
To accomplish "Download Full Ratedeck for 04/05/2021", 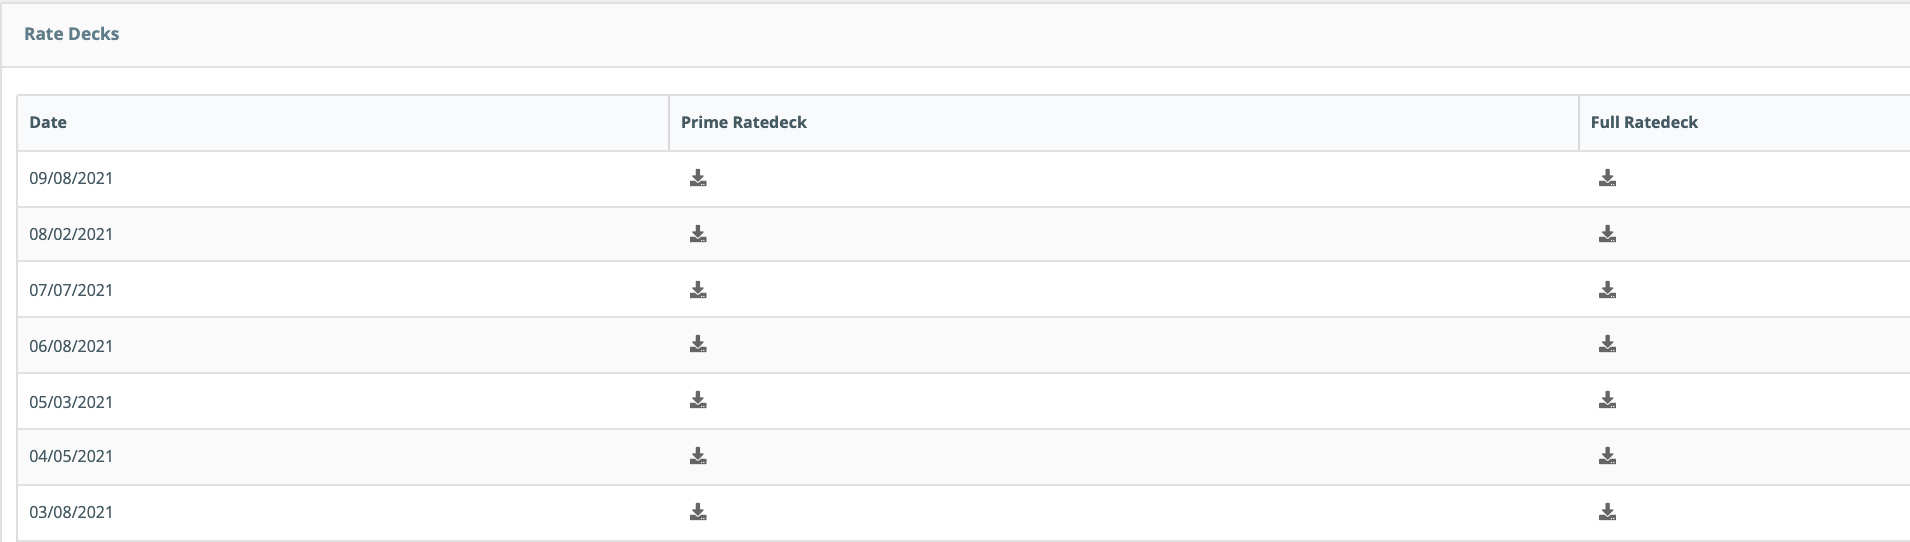I will (x=1607, y=456).
